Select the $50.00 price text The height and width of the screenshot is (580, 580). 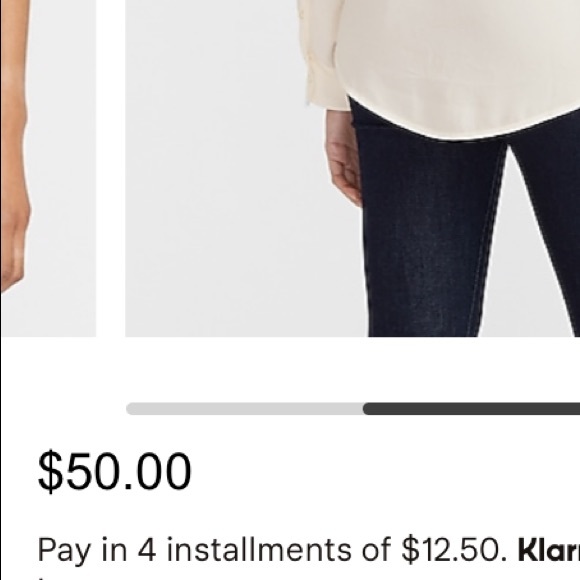pyautogui.click(x=114, y=472)
